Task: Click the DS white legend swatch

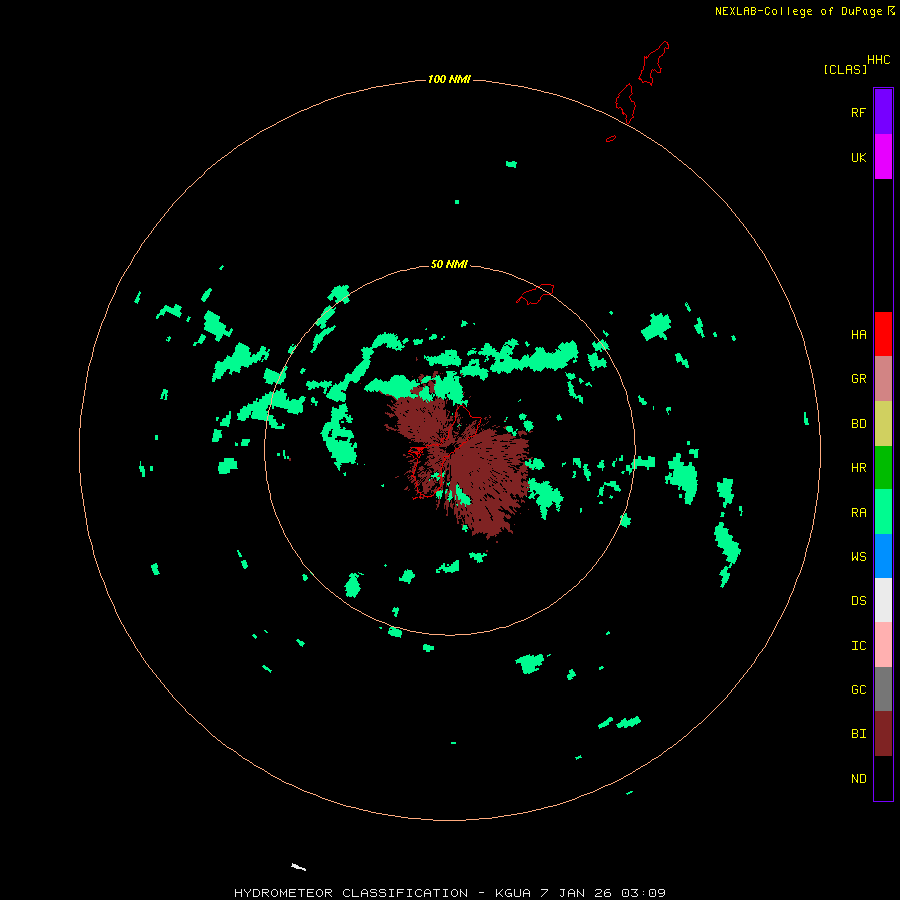Action: (883, 600)
